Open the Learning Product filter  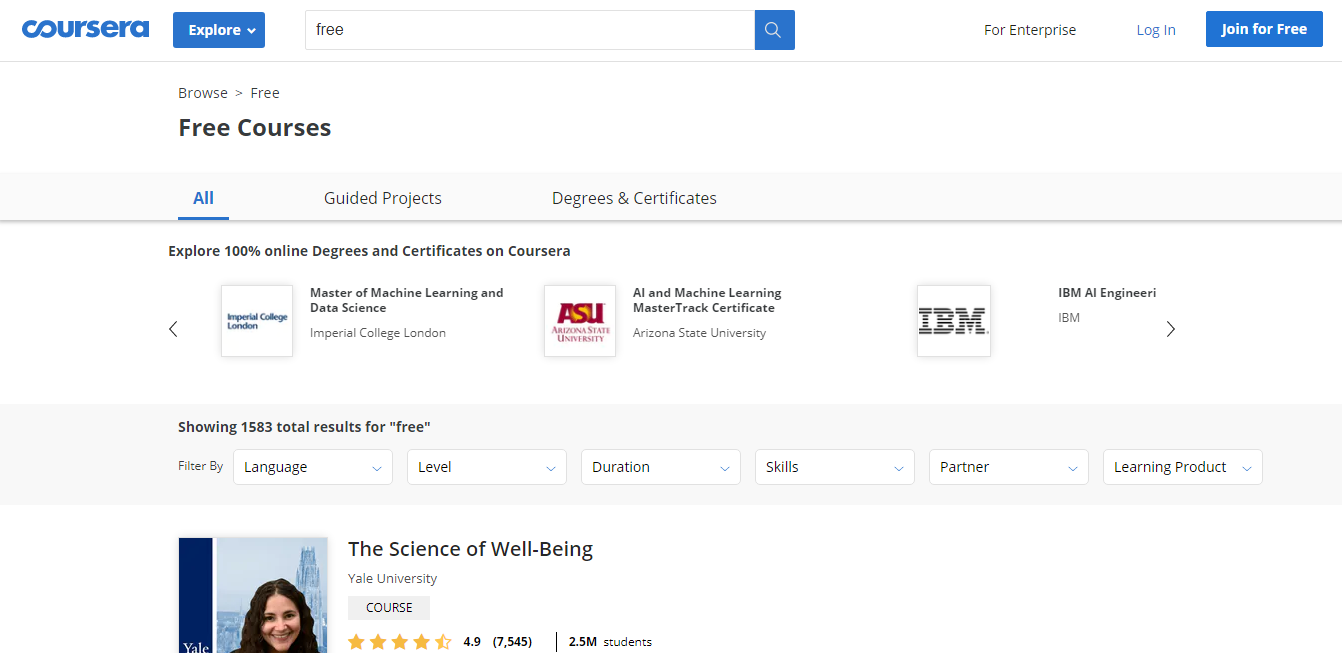(1182, 467)
